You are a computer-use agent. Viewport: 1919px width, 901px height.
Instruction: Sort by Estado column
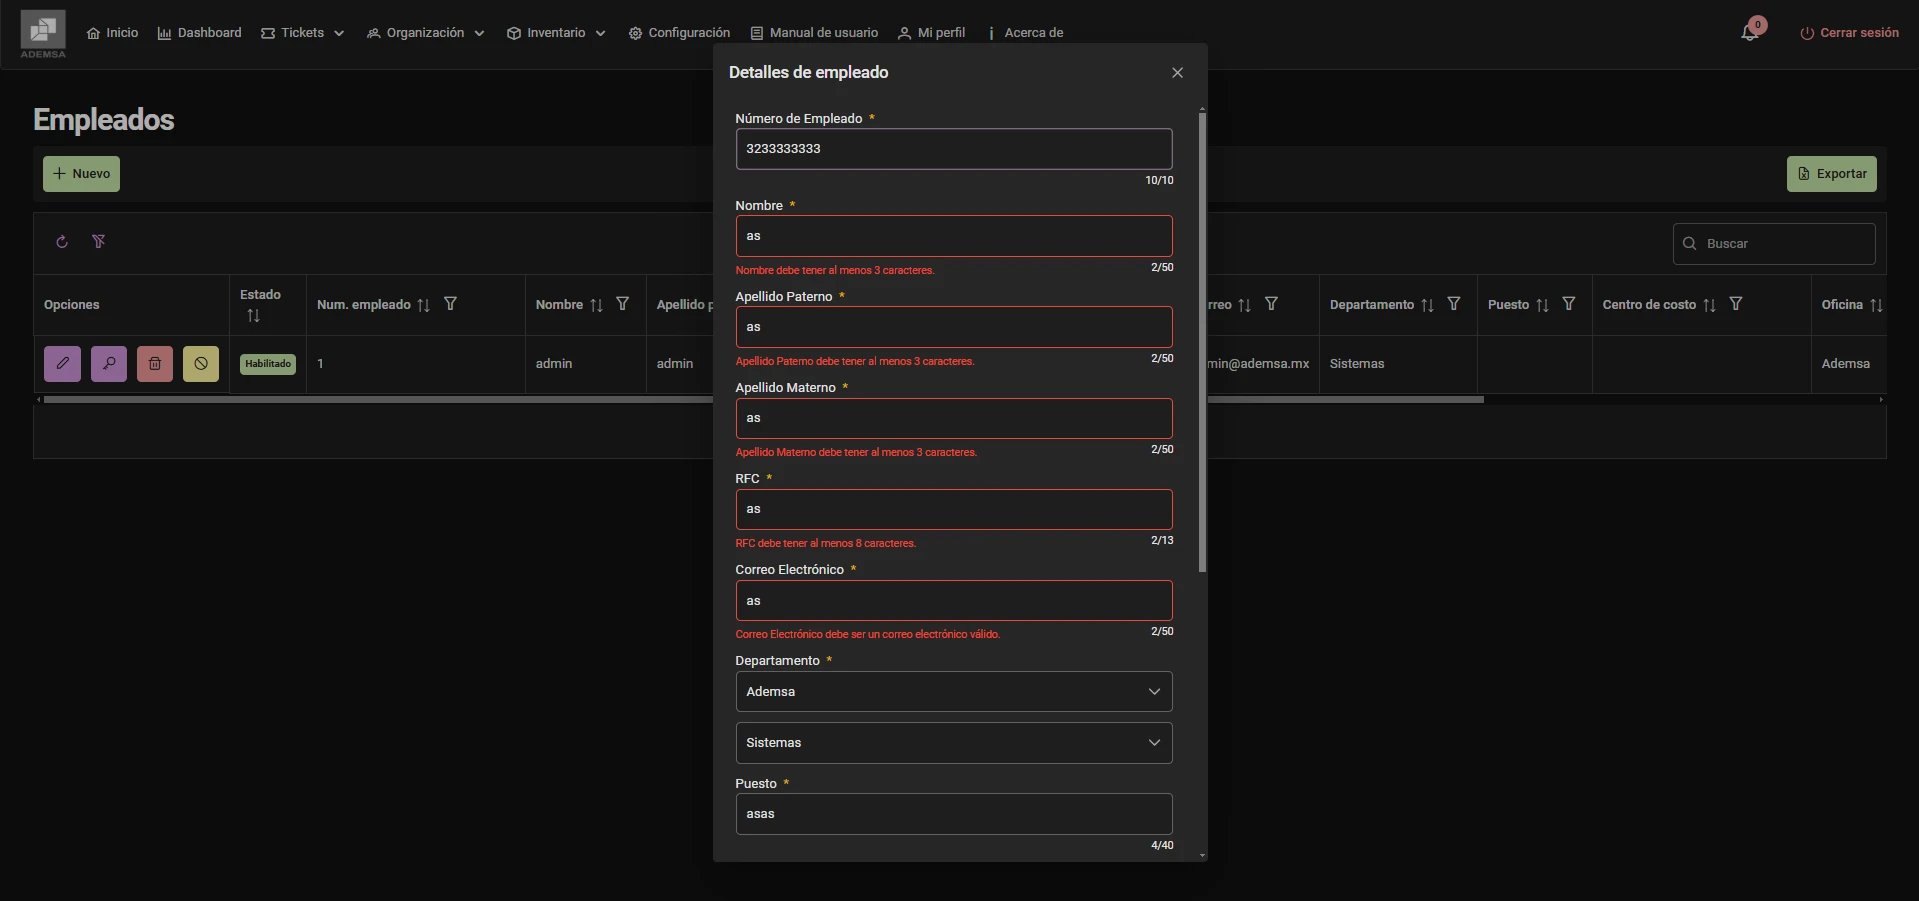click(253, 316)
